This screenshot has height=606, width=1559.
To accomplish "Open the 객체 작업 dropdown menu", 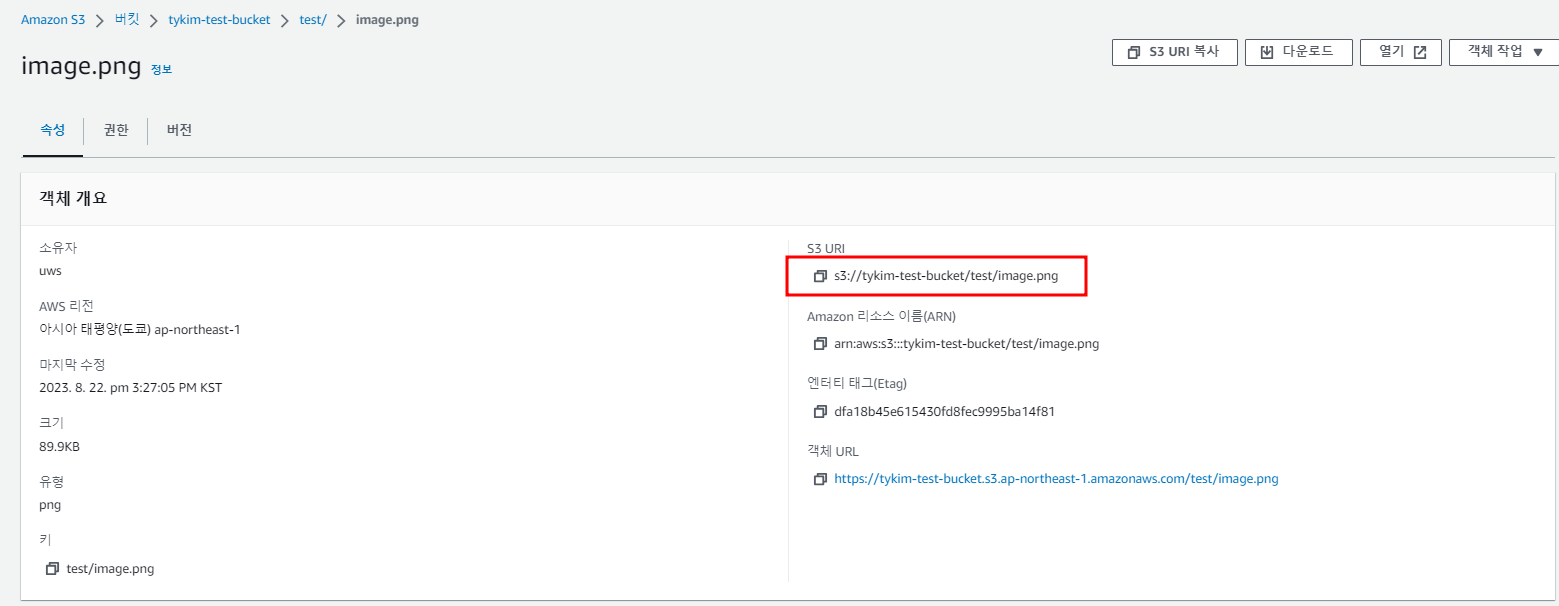I will coord(1504,52).
